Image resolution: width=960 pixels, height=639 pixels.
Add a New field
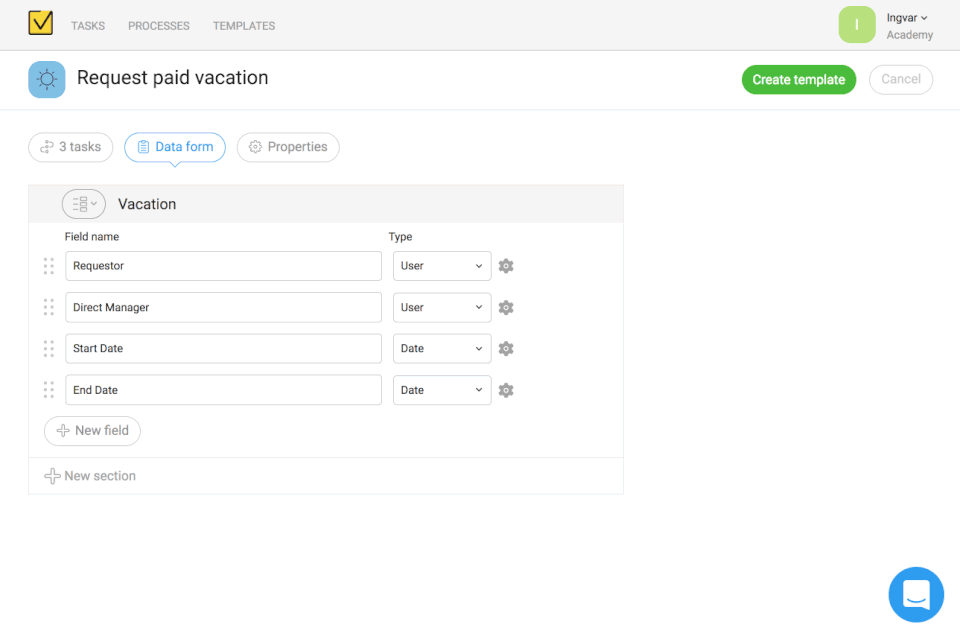pos(92,431)
